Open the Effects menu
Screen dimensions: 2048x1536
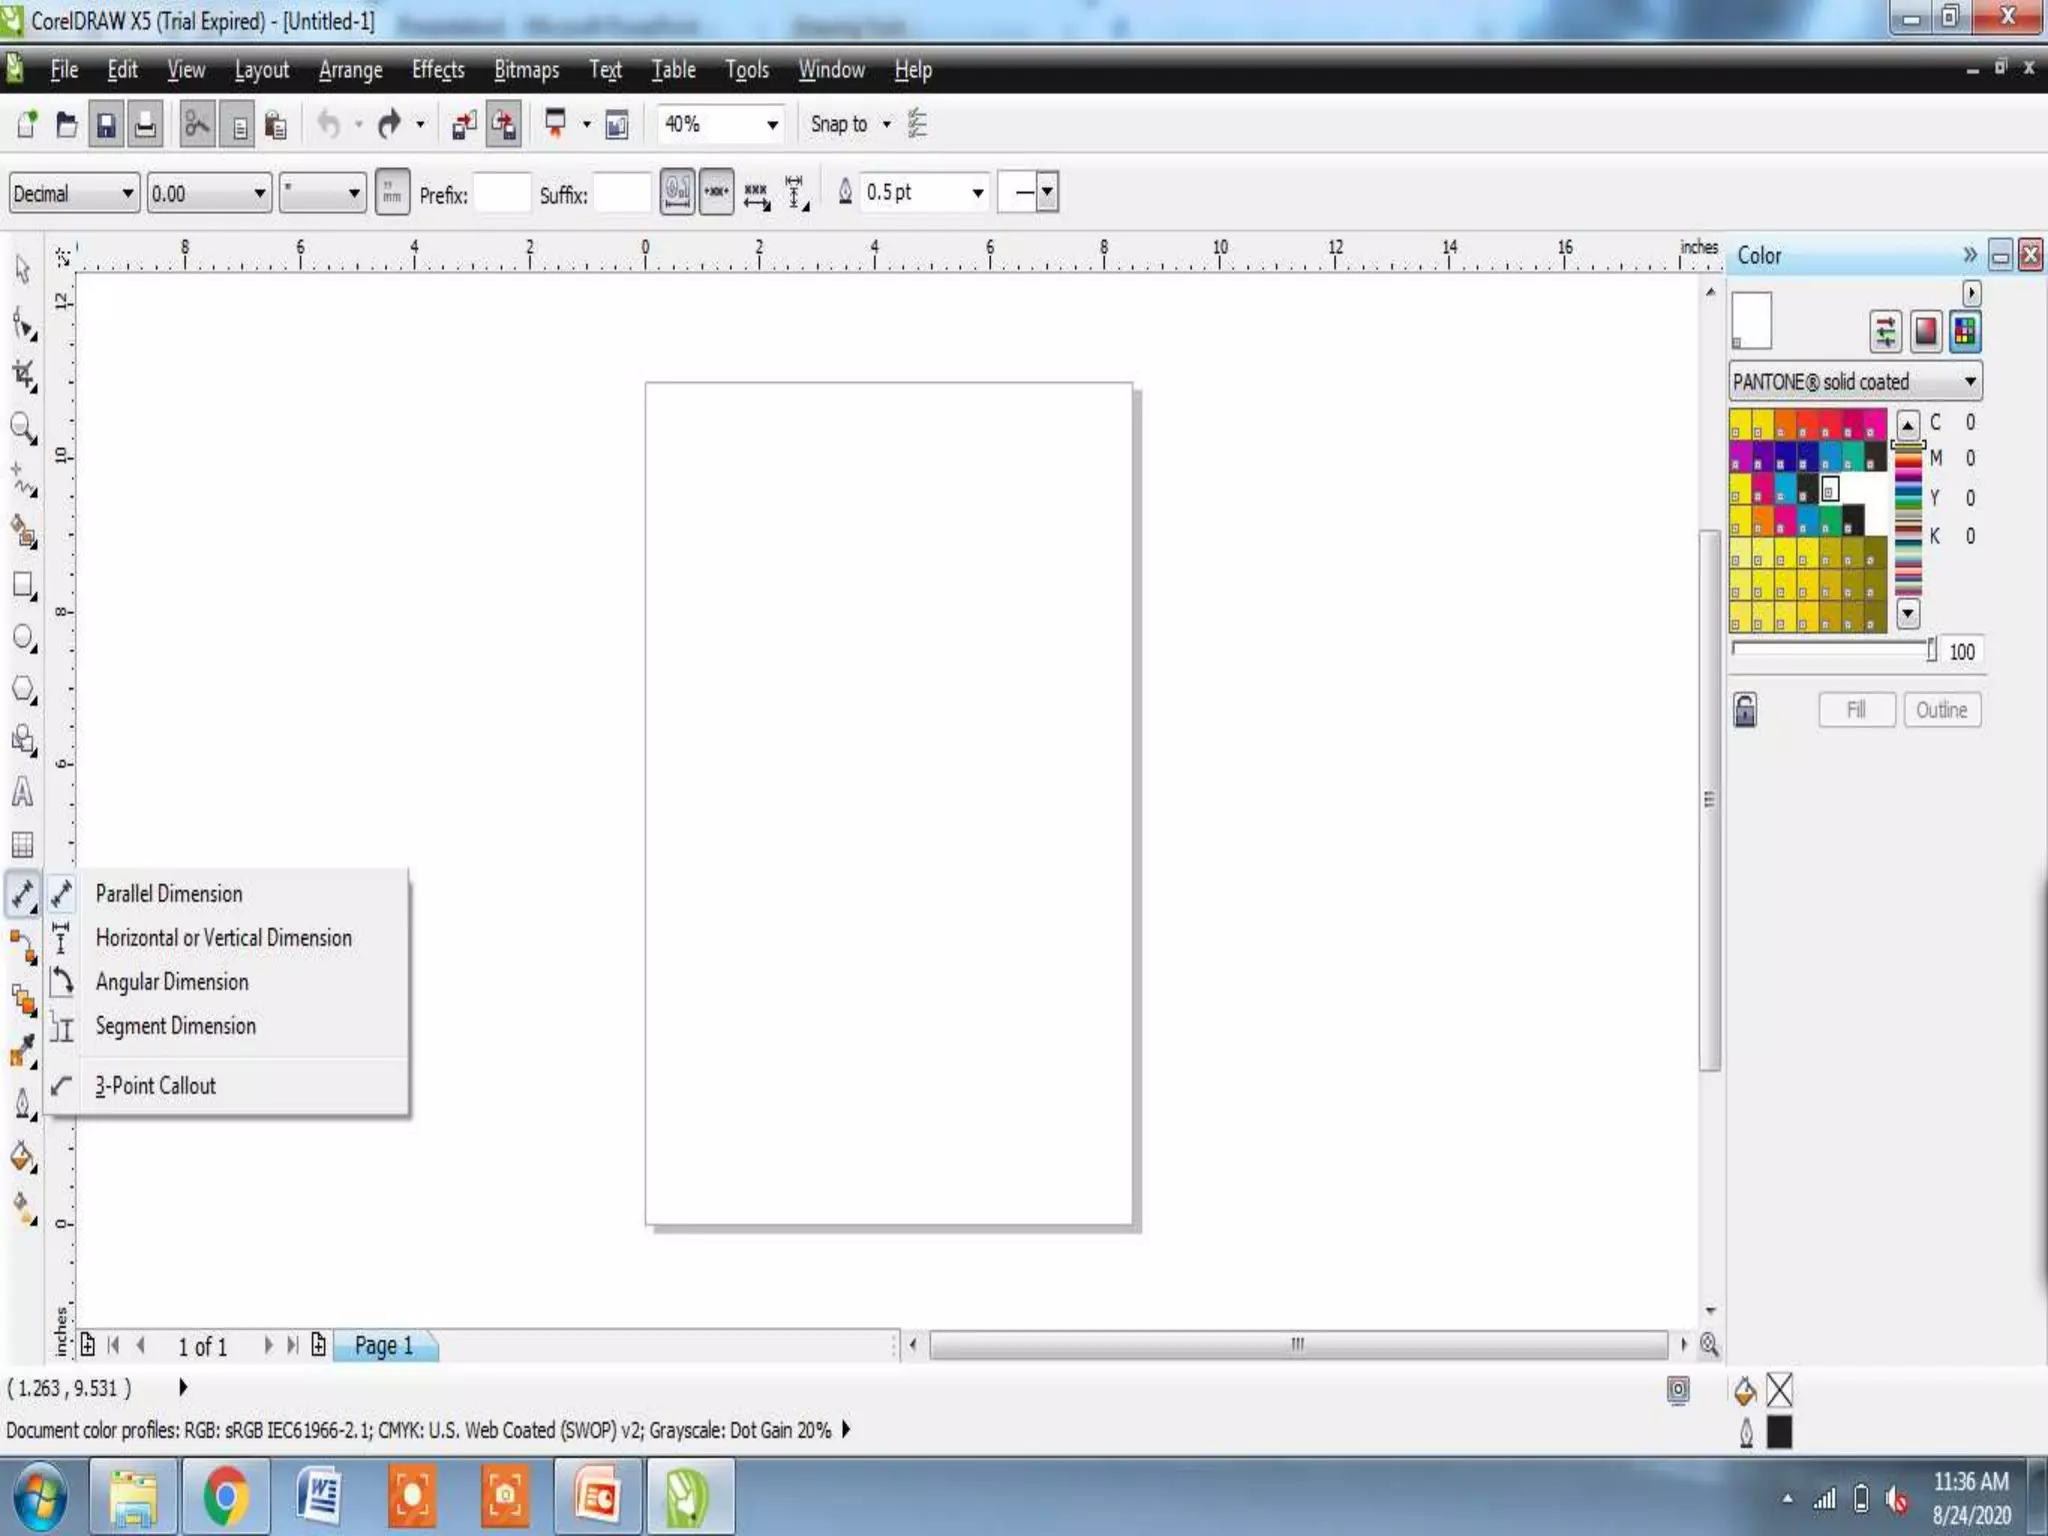437,70
